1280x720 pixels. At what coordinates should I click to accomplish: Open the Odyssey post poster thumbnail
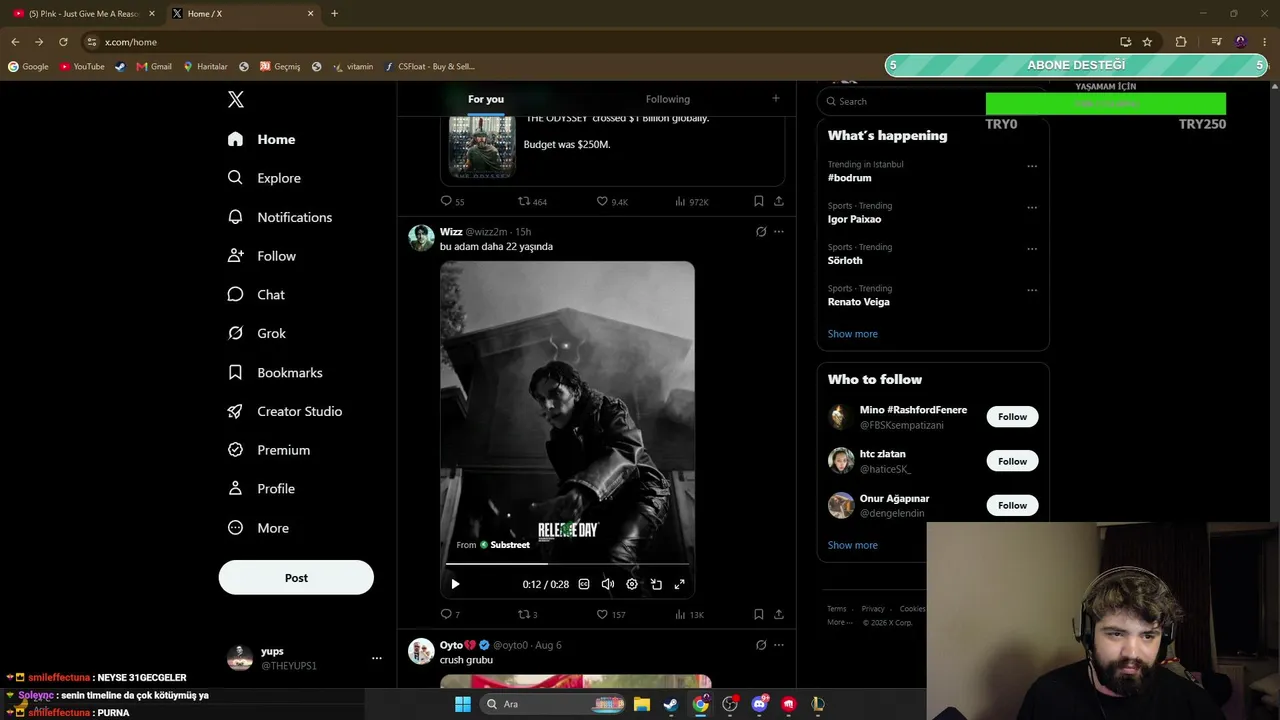481,146
